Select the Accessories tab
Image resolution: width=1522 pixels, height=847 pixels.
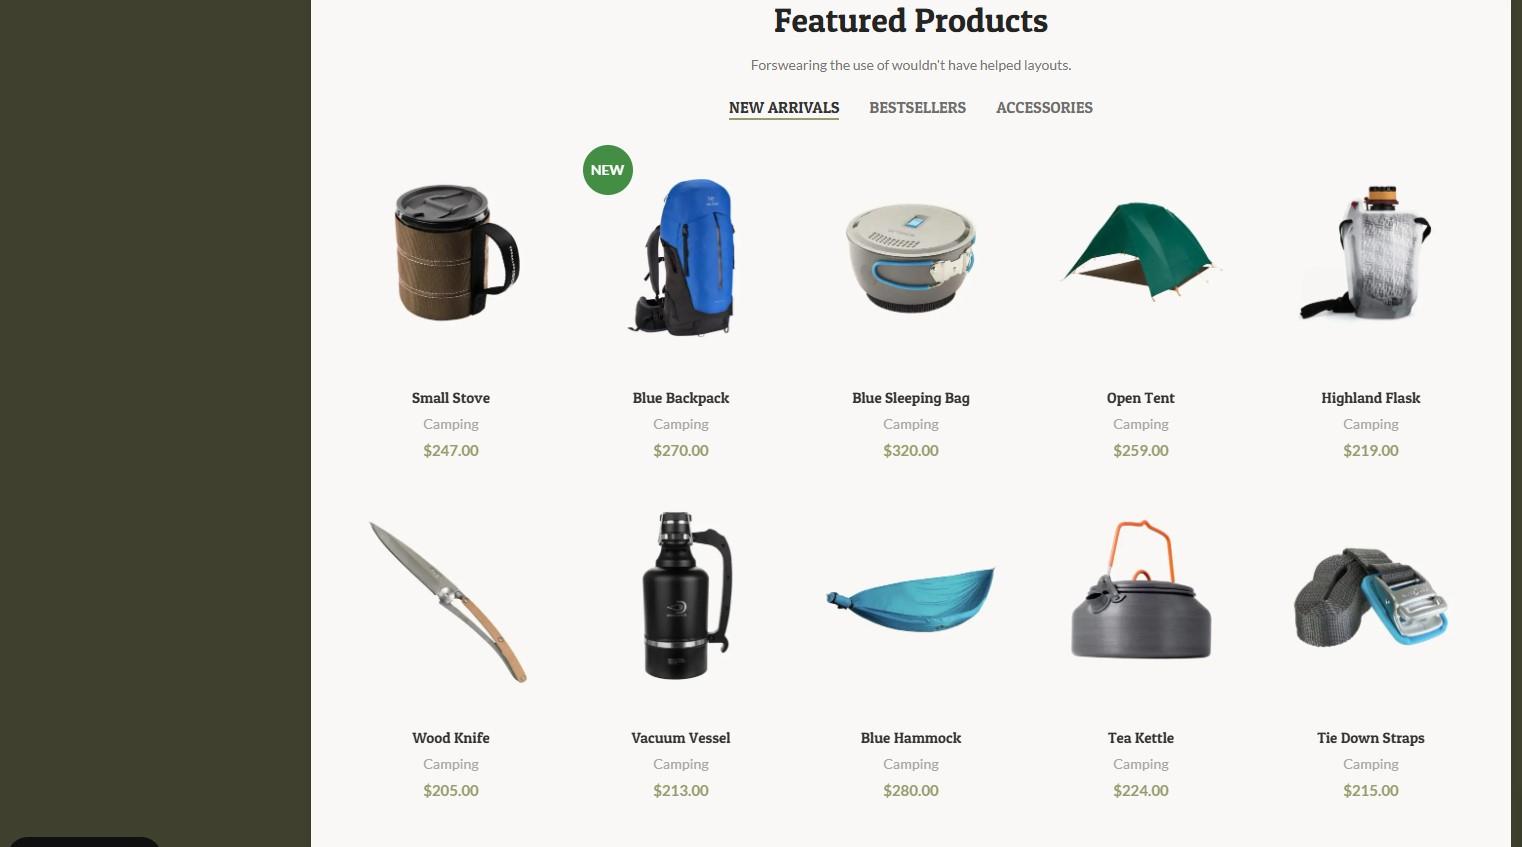[x=1044, y=108]
